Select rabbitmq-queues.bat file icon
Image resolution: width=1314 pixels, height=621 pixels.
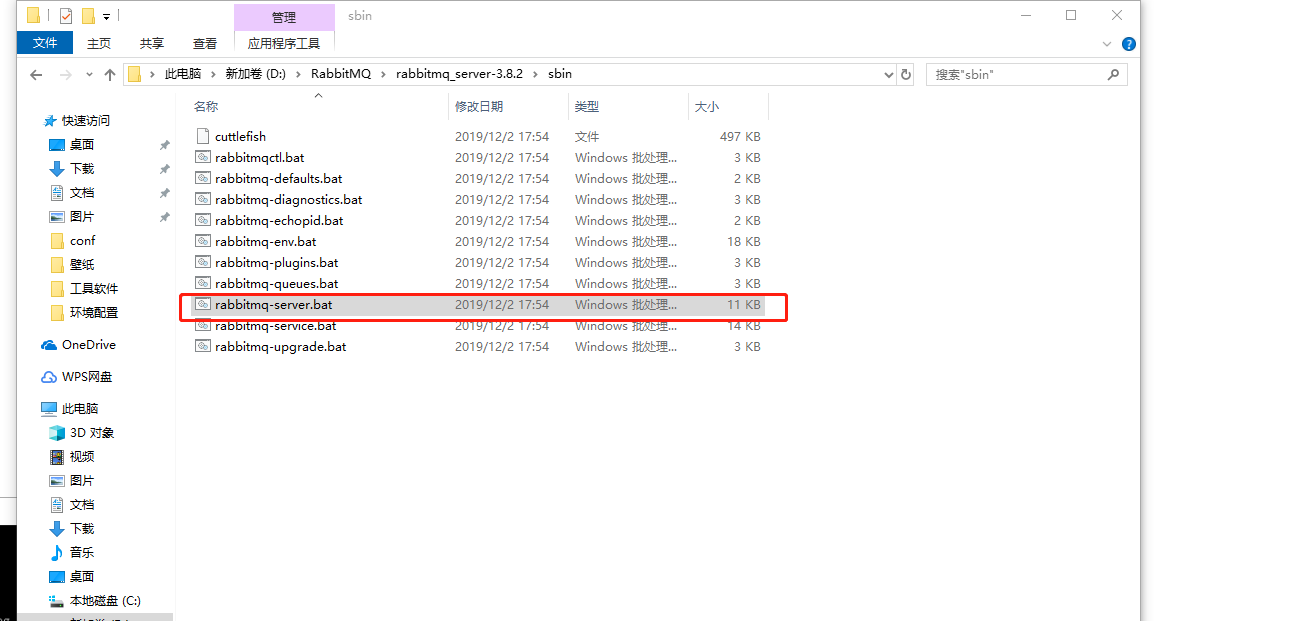click(x=203, y=283)
